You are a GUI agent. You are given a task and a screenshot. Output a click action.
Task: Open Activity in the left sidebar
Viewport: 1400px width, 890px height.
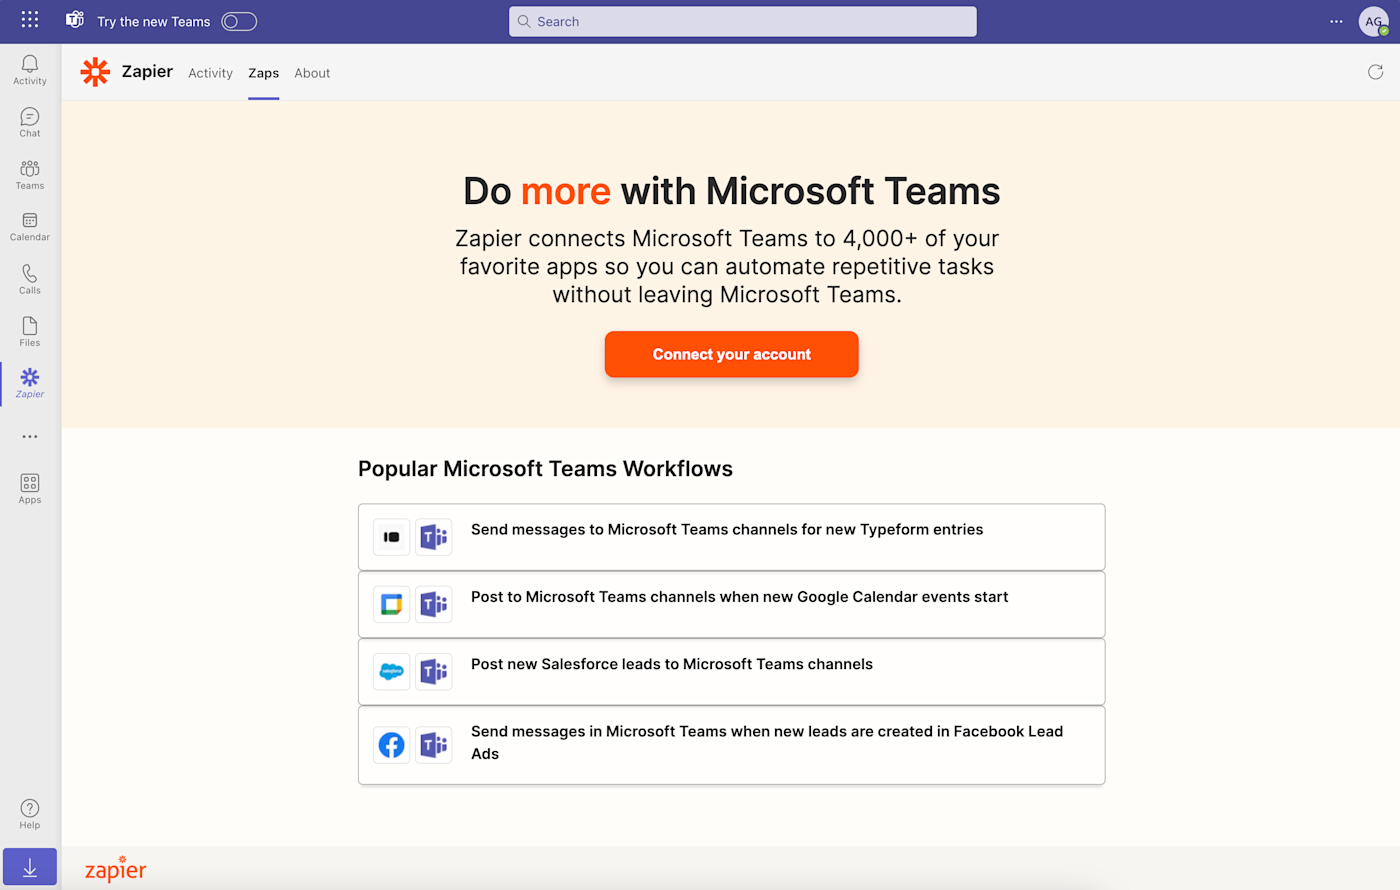point(30,70)
